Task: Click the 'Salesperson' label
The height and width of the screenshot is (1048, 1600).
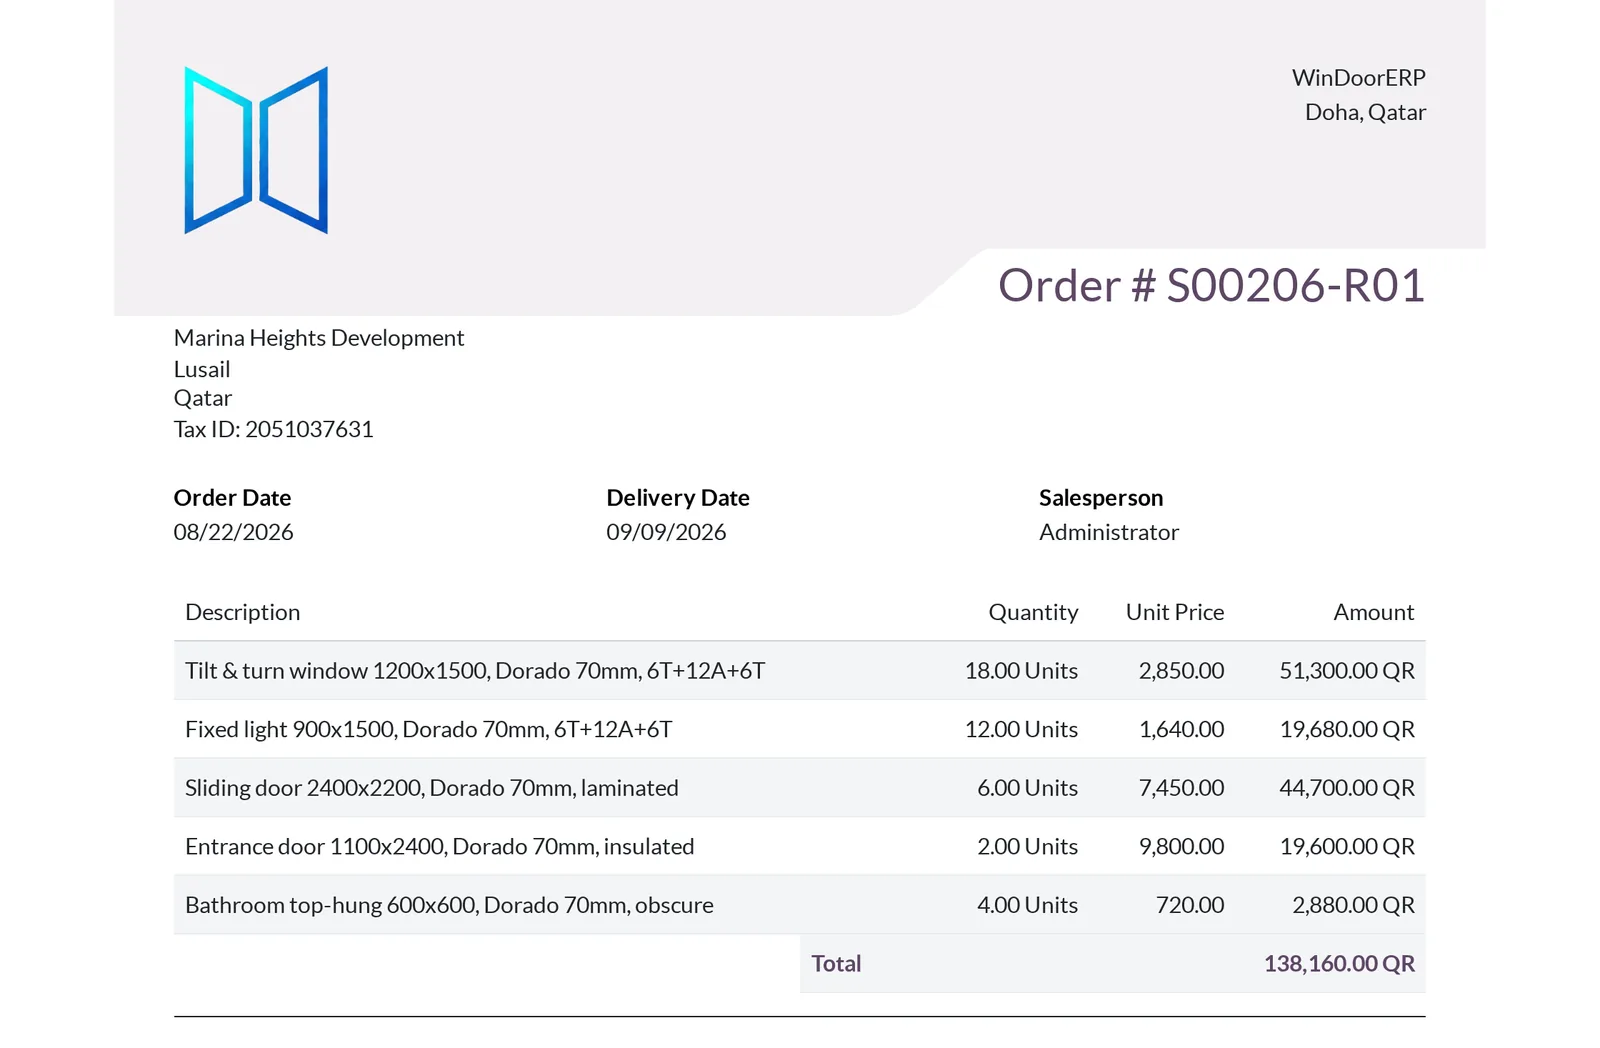Action: [x=1101, y=498]
